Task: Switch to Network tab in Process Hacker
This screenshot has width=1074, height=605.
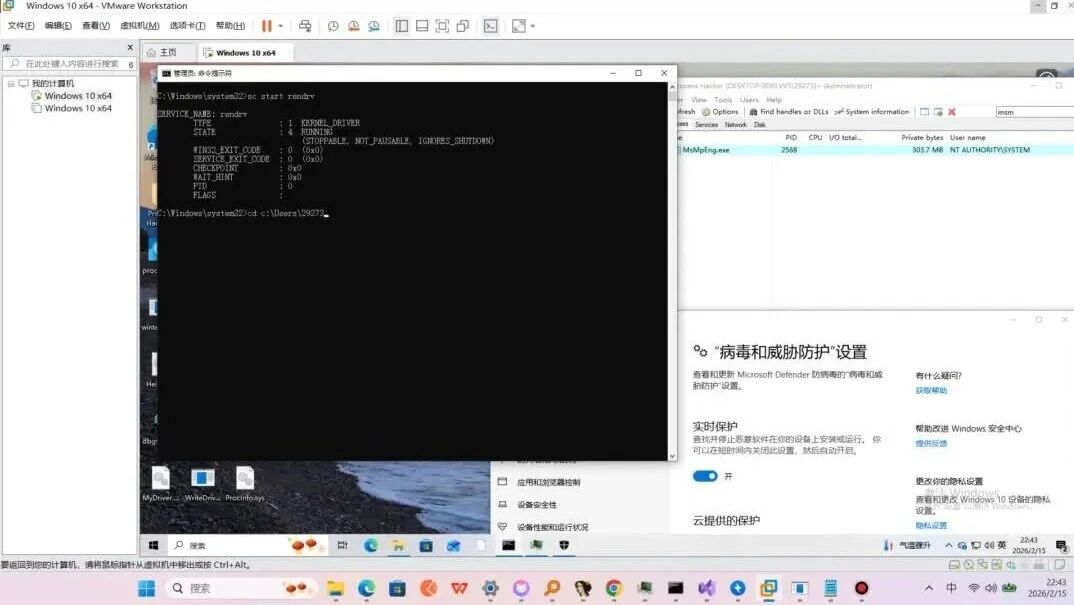Action: (x=736, y=125)
